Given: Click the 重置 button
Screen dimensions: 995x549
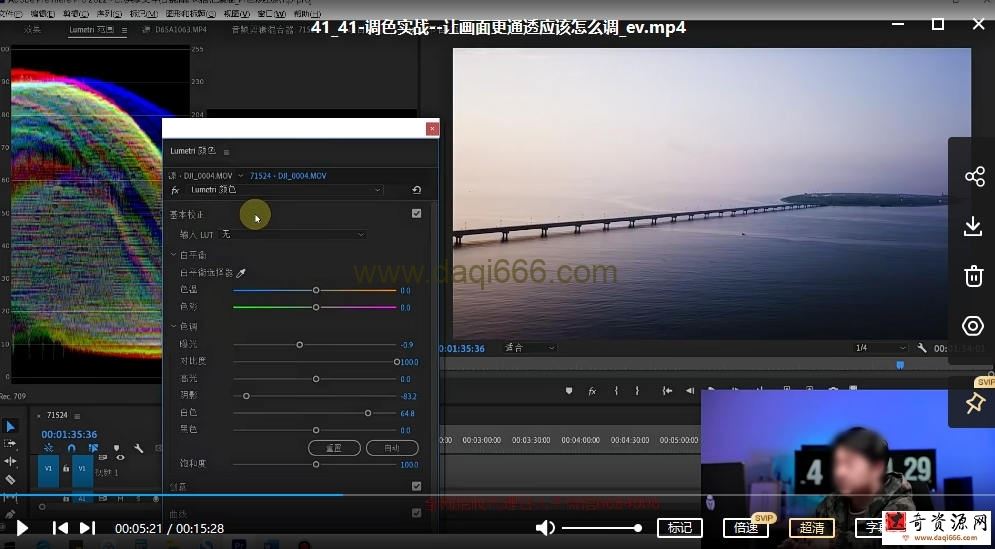Looking at the screenshot, I should [334, 447].
